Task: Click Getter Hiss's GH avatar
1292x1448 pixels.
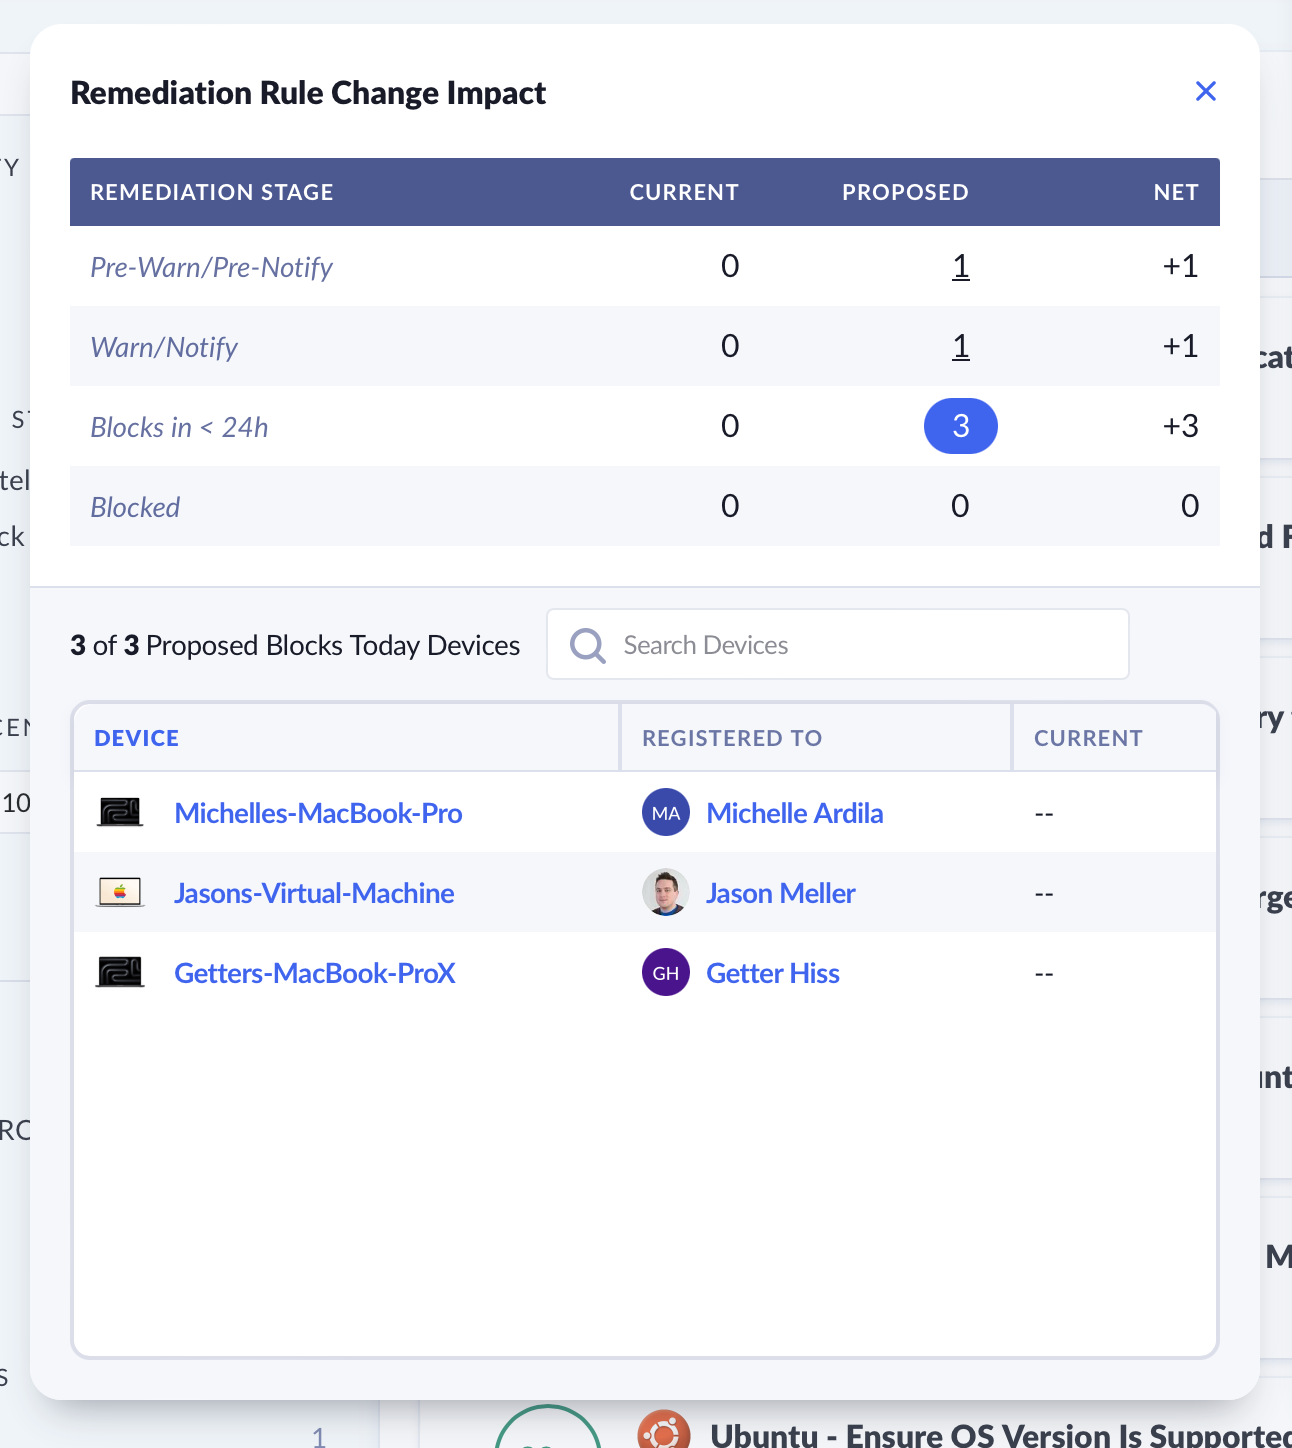Action: (665, 973)
